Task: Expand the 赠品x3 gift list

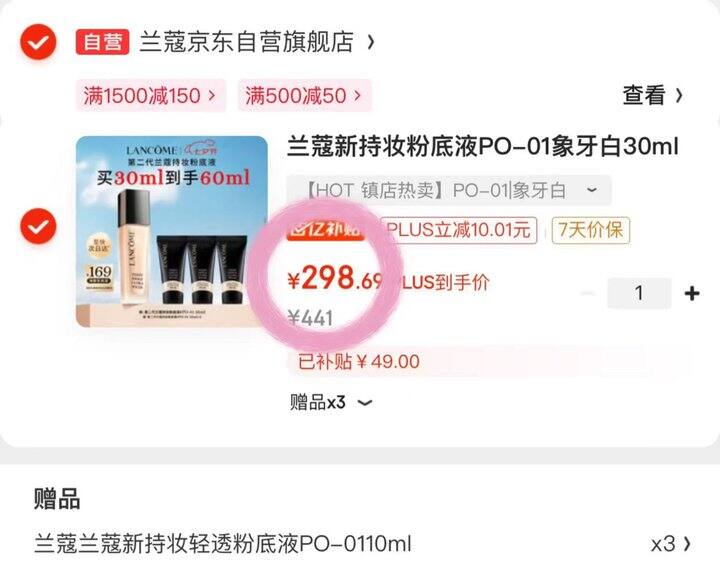Action: 331,402
